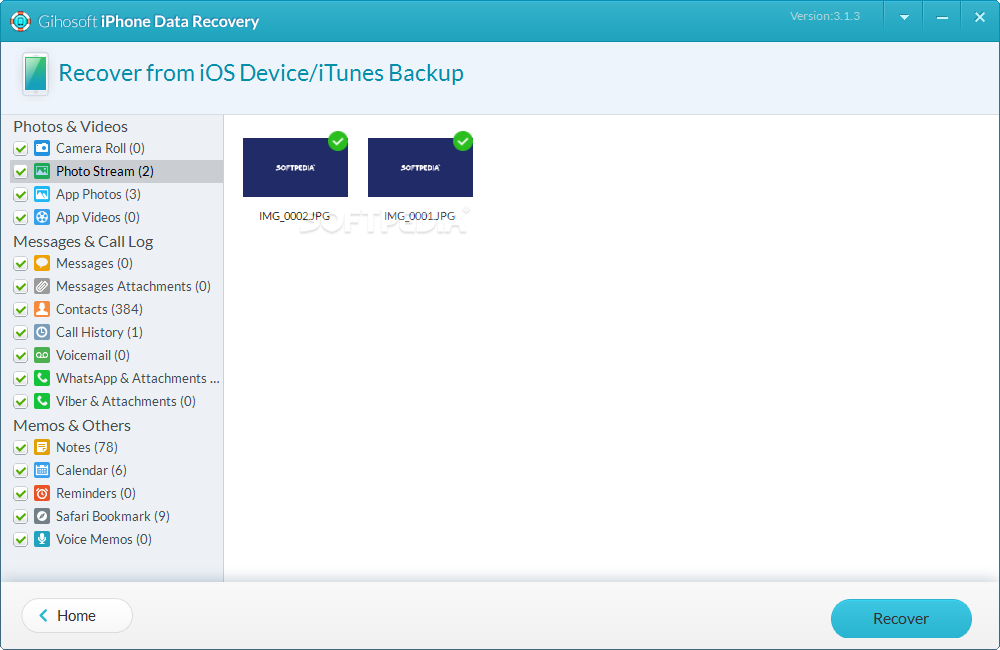Click the IMG_0002.JPG file name
Screen dimensions: 1000x650
click(x=295, y=216)
